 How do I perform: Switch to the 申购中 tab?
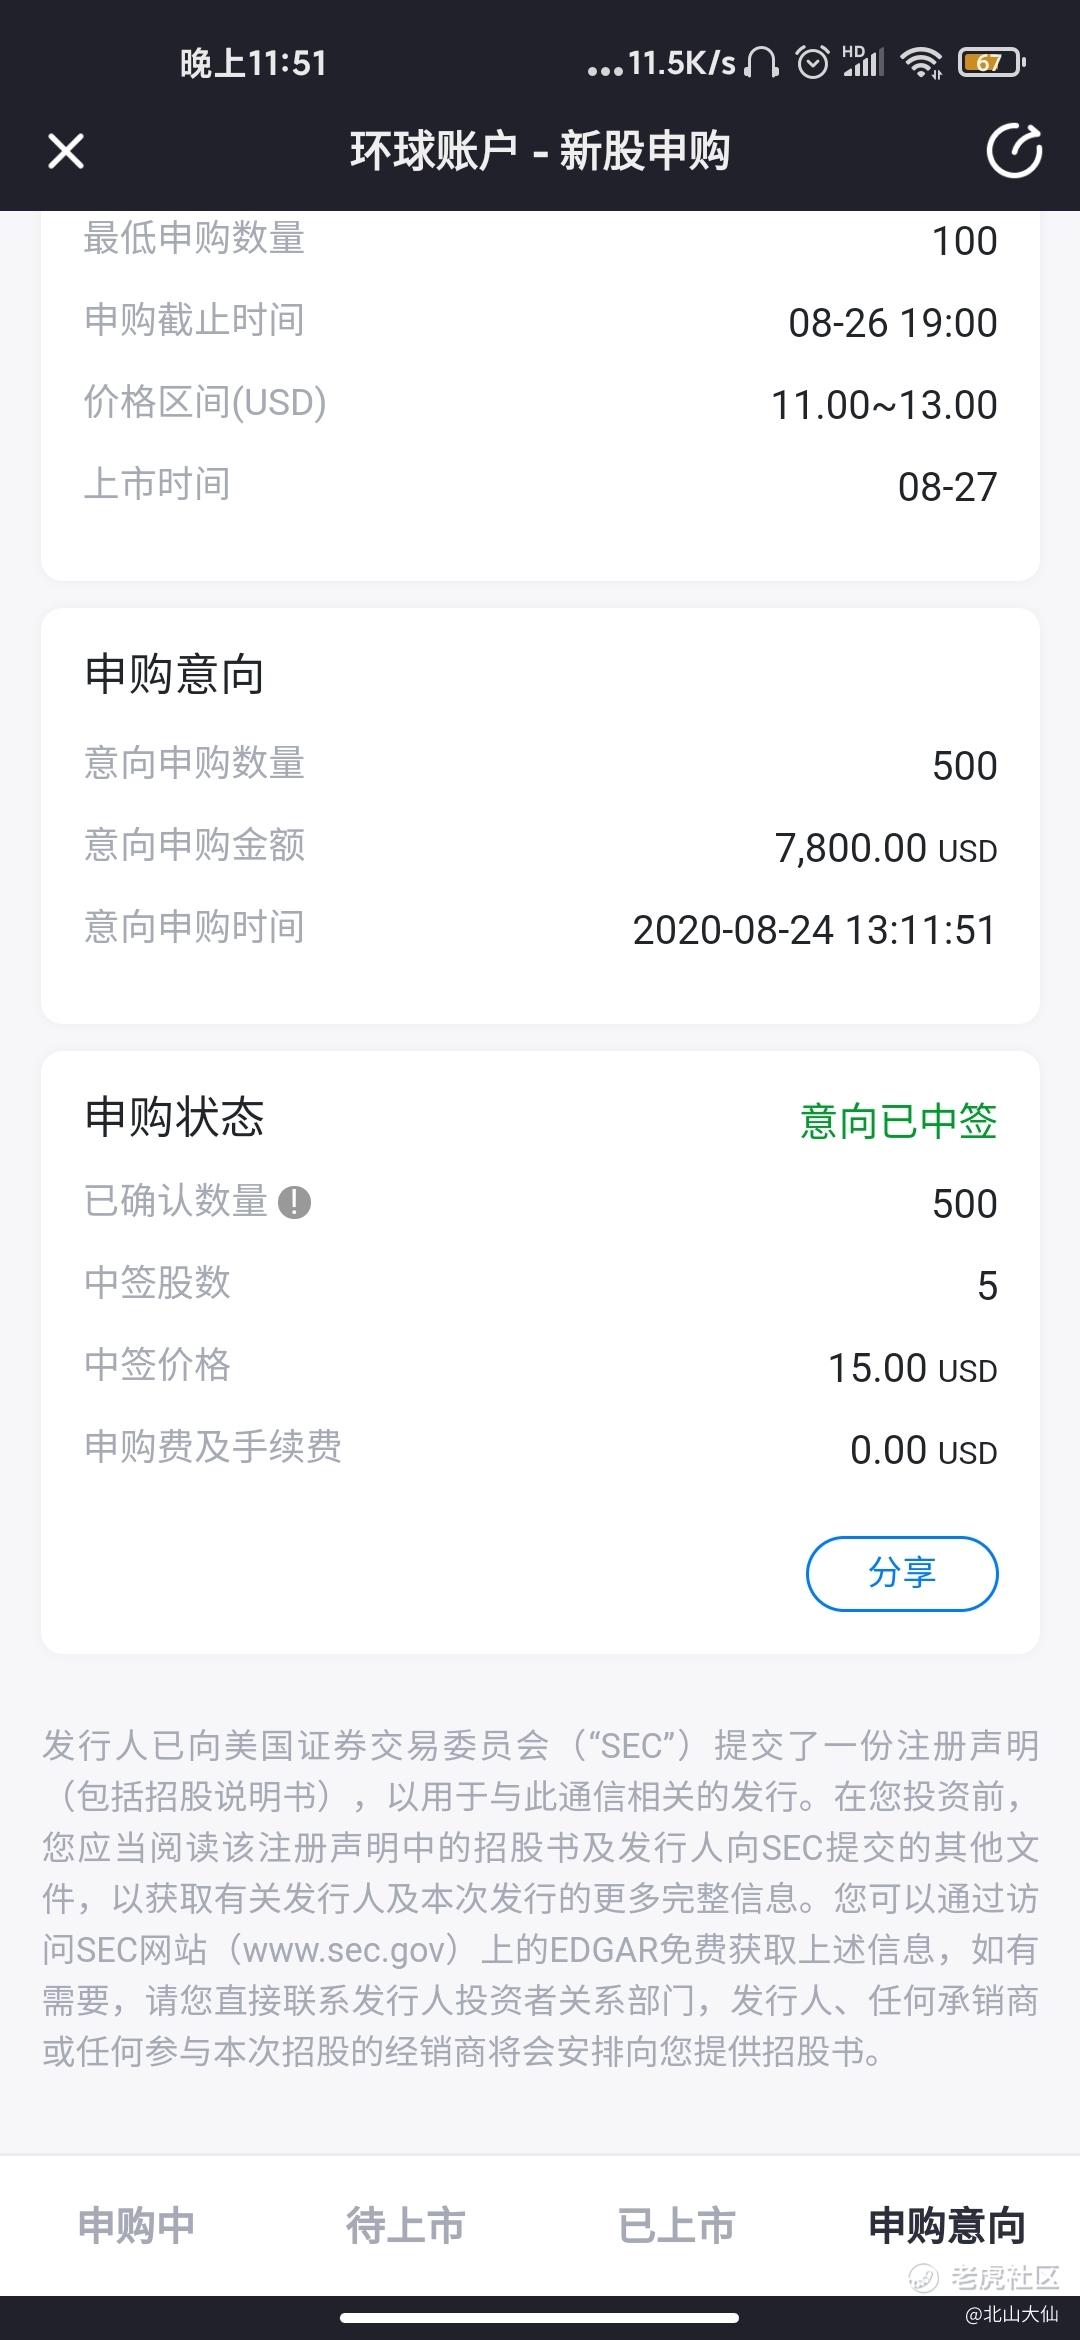point(136,2226)
